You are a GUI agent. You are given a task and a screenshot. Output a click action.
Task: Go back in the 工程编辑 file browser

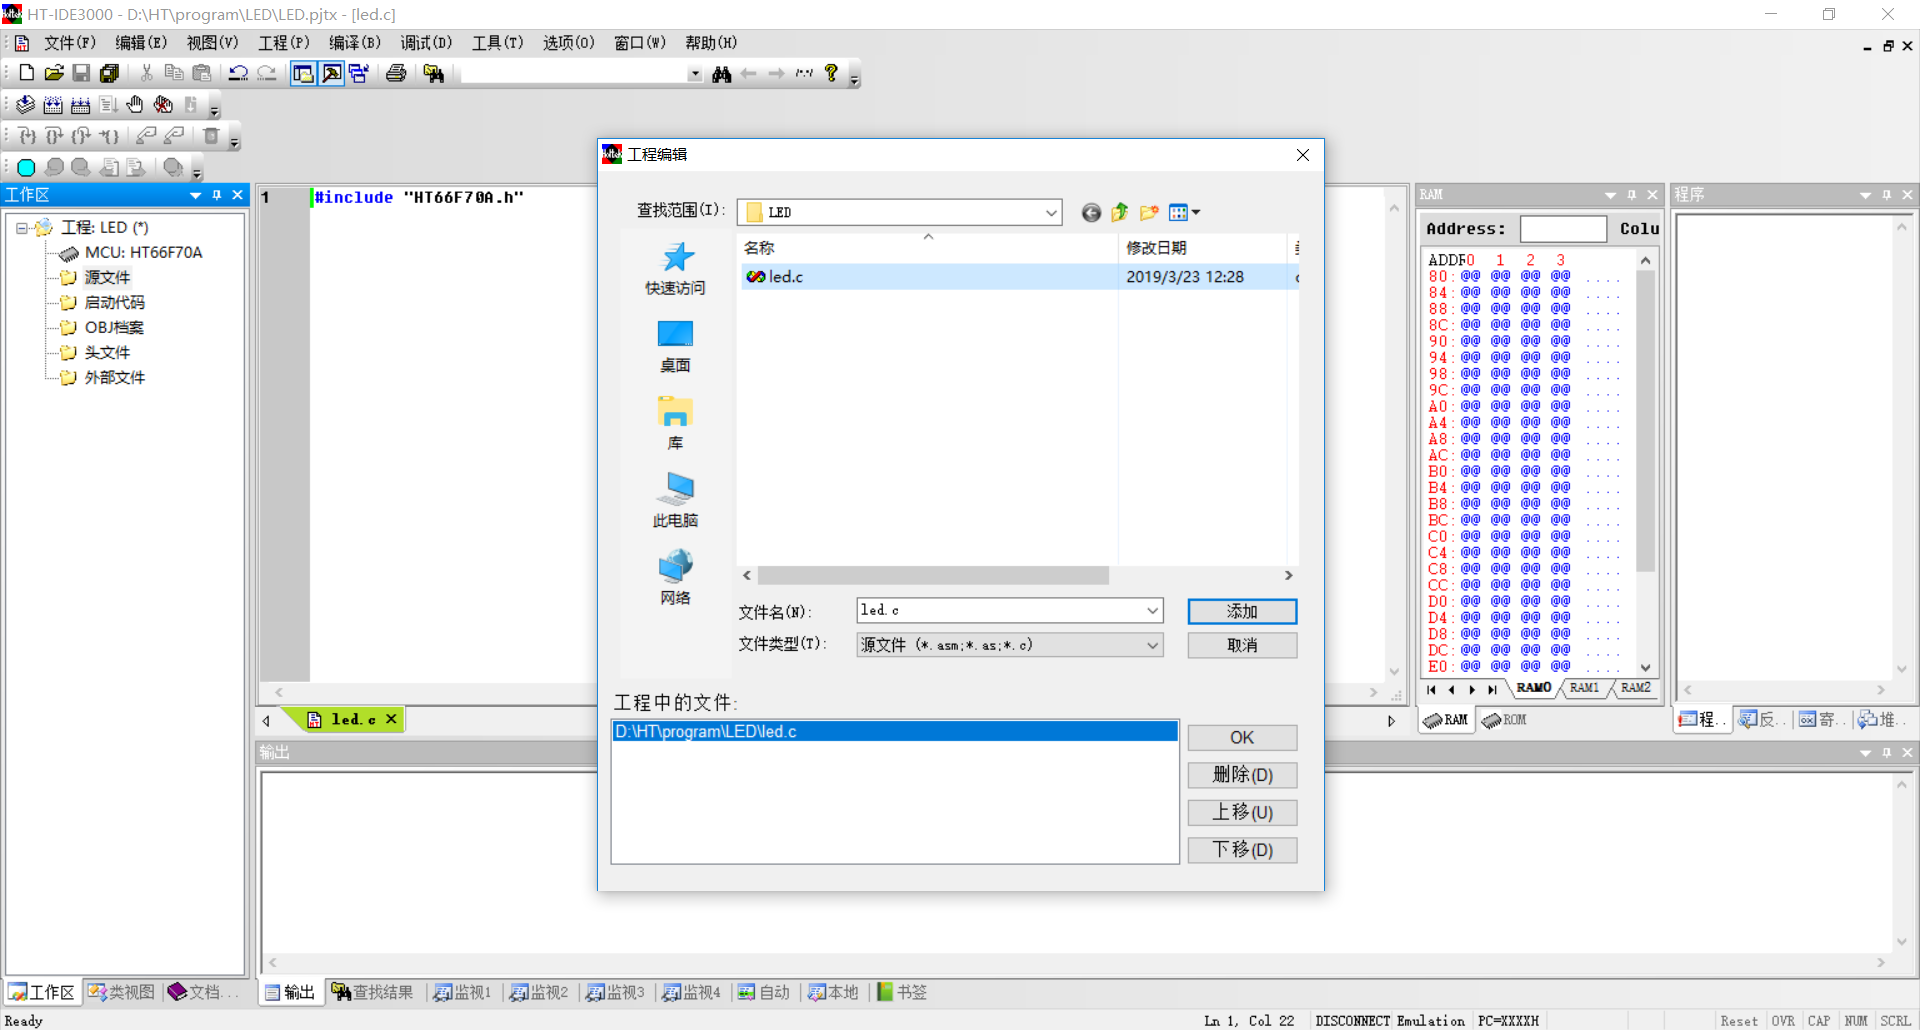coord(1090,212)
